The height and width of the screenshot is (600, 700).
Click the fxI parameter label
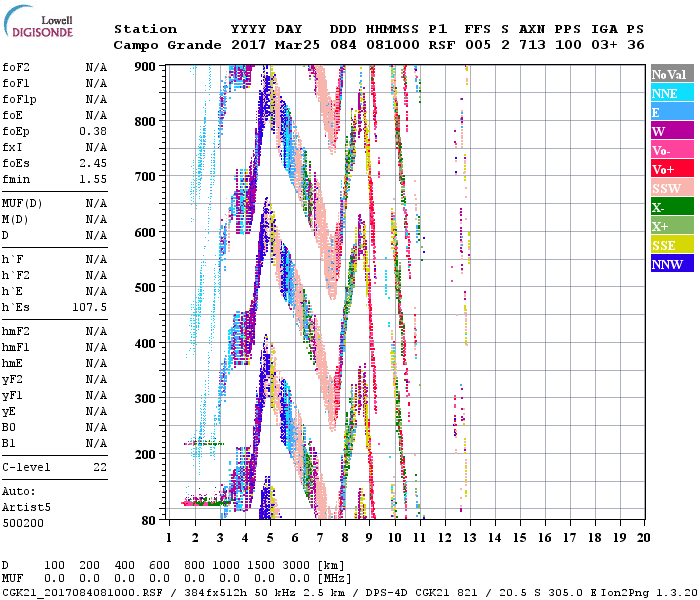click(12, 147)
